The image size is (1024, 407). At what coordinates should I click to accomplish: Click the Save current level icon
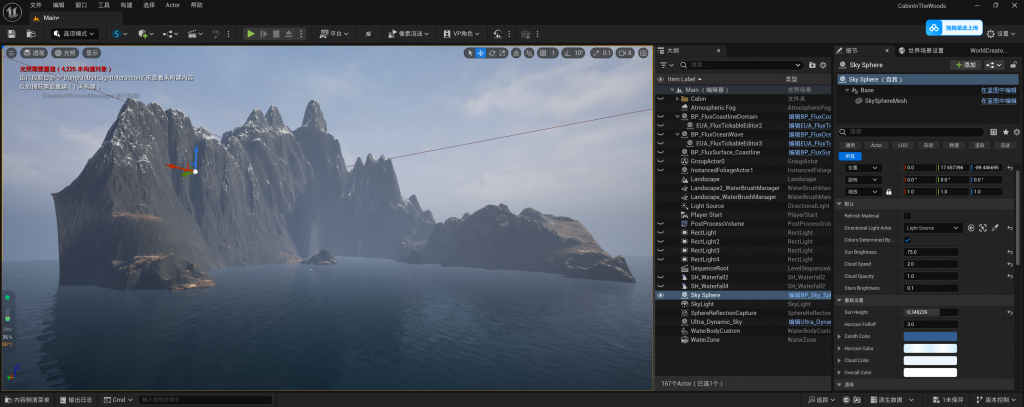pyautogui.click(x=11, y=33)
